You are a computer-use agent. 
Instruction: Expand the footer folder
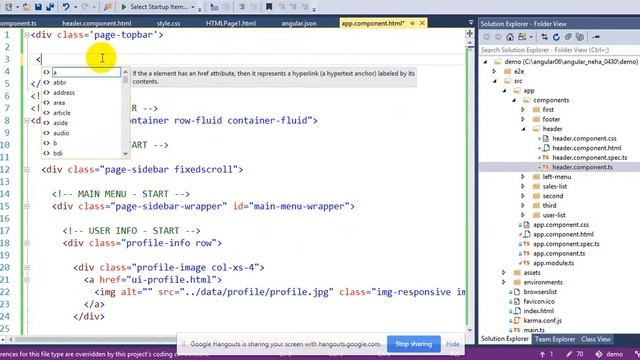pos(523,119)
